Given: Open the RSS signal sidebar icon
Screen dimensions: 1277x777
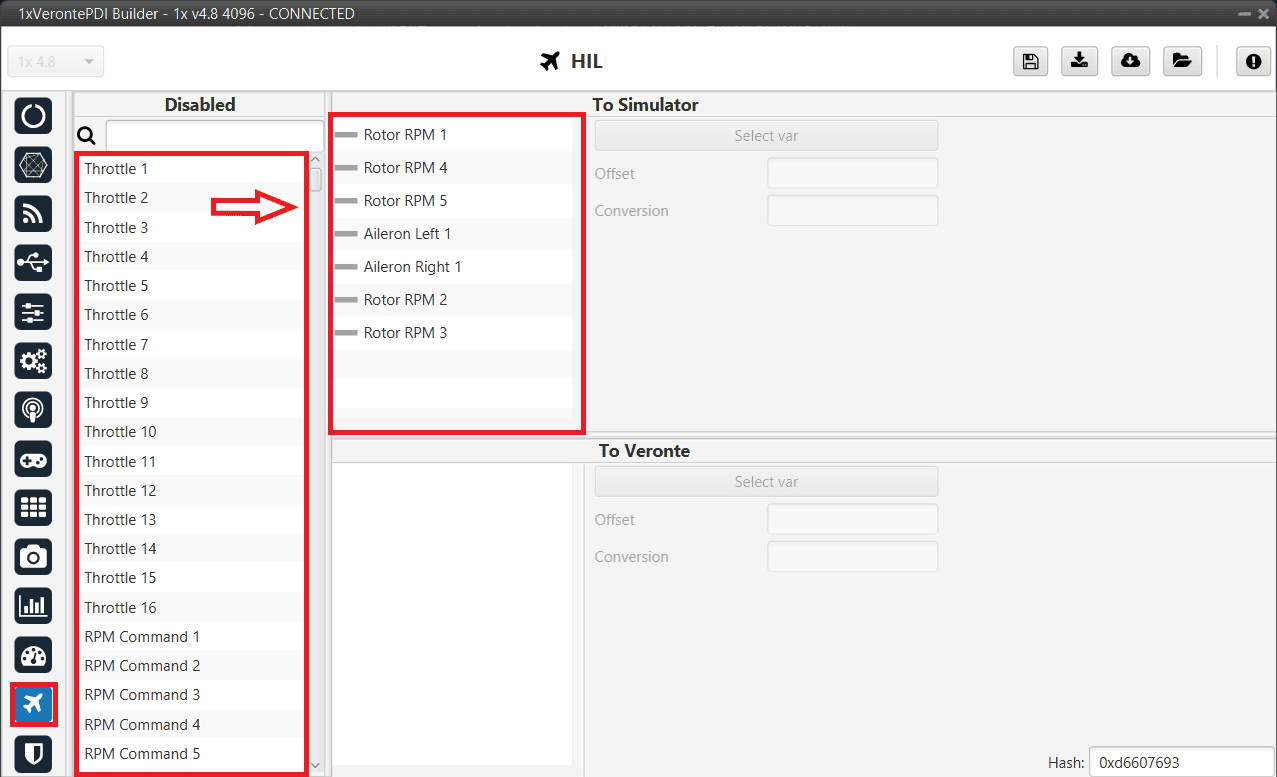Looking at the screenshot, I should pyautogui.click(x=34, y=213).
